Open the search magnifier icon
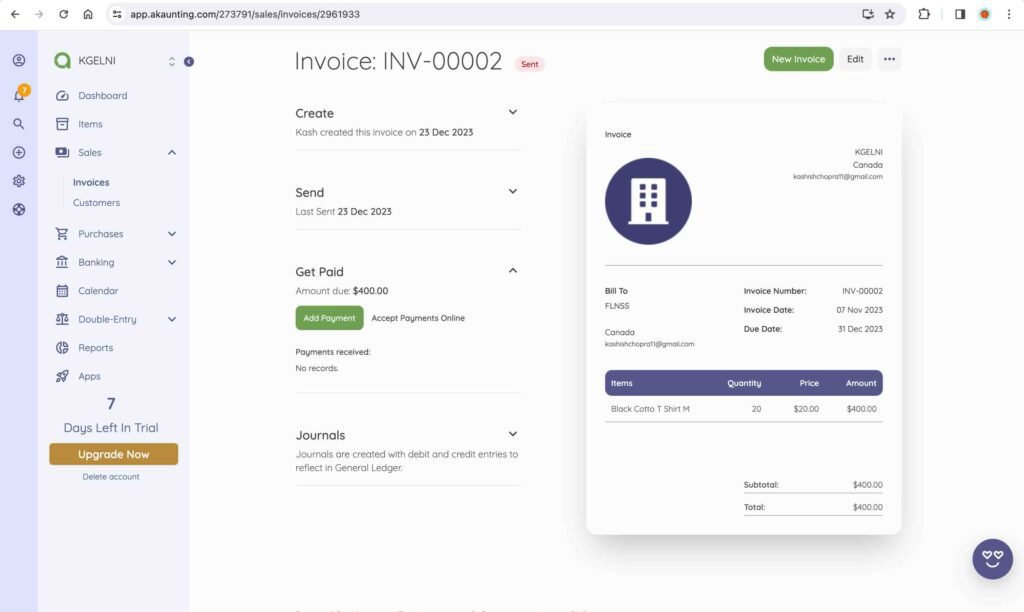Image resolution: width=1024 pixels, height=612 pixels. tap(19, 124)
